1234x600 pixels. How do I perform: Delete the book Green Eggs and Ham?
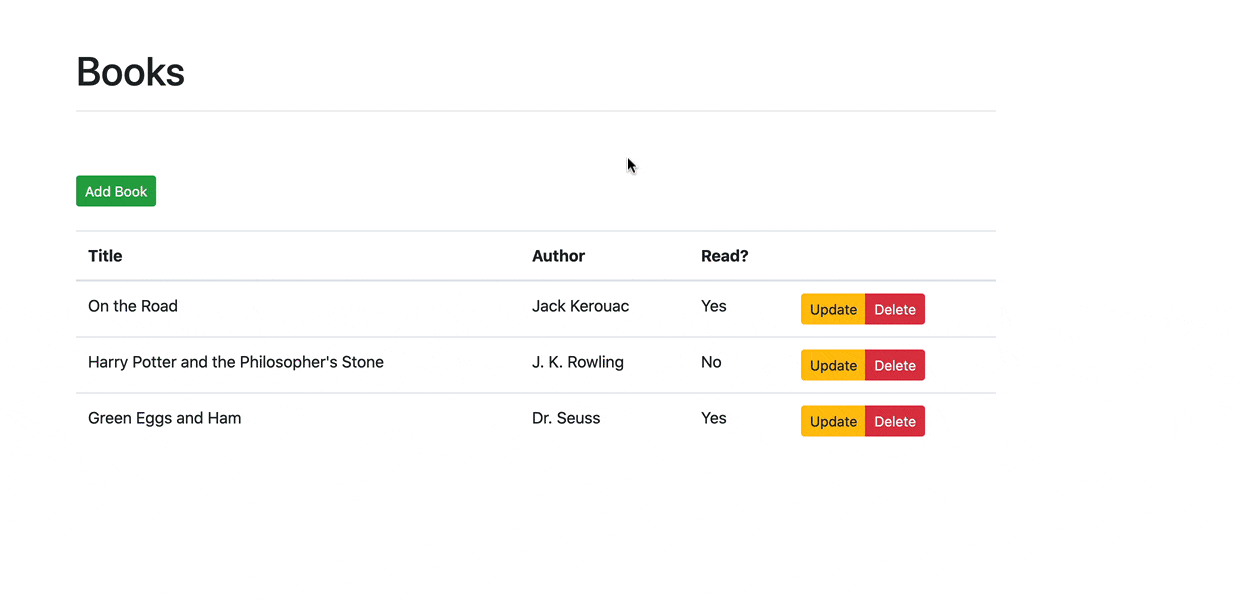[x=894, y=421]
